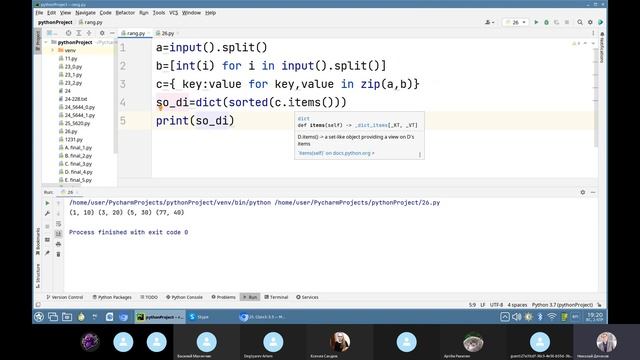This screenshot has width=640, height=360.
Task: Open 24_5644_0.py in project tree
Action: [x=79, y=107]
